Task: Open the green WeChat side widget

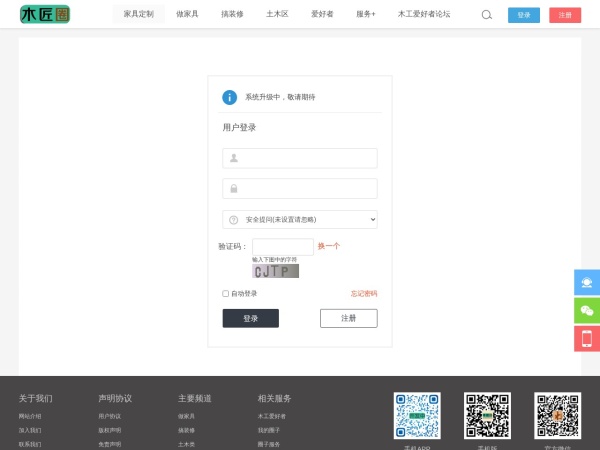Action: [587, 310]
